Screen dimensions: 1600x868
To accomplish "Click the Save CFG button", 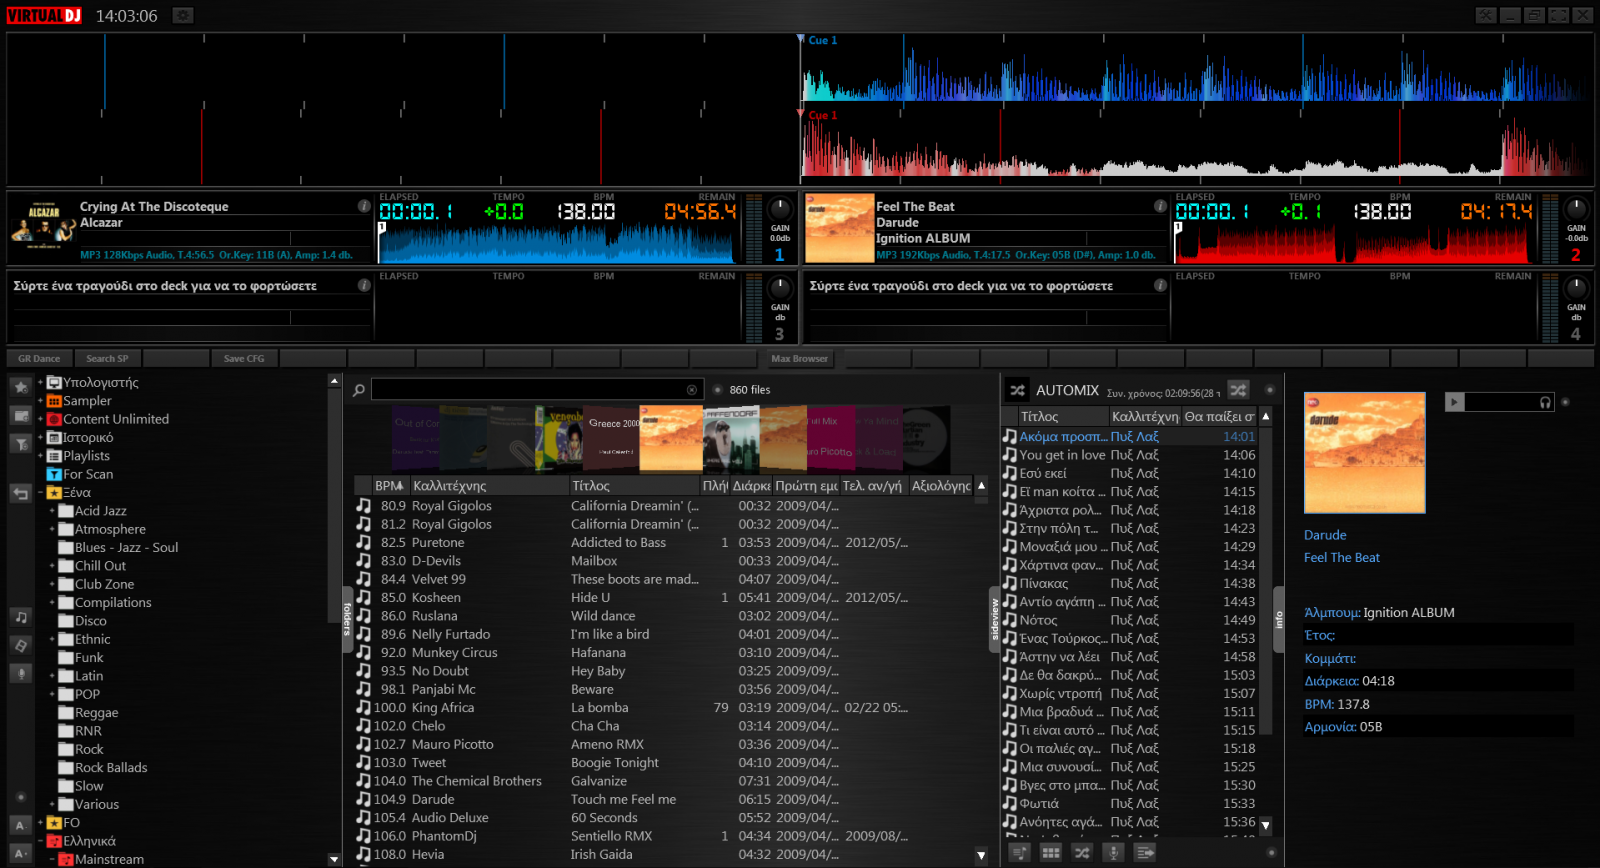I will point(244,358).
